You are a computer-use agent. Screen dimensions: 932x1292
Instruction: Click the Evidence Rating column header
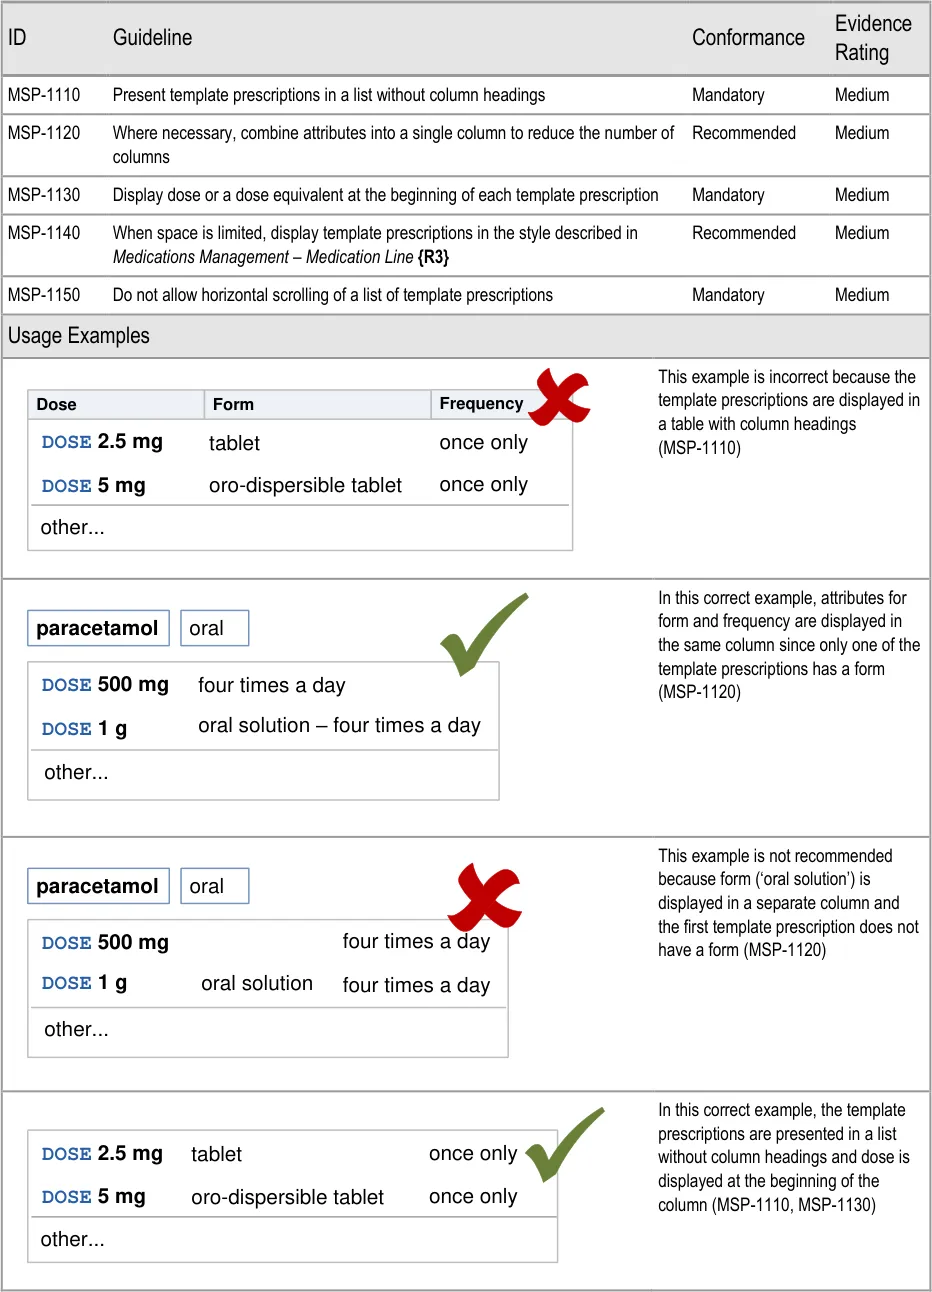coord(872,38)
